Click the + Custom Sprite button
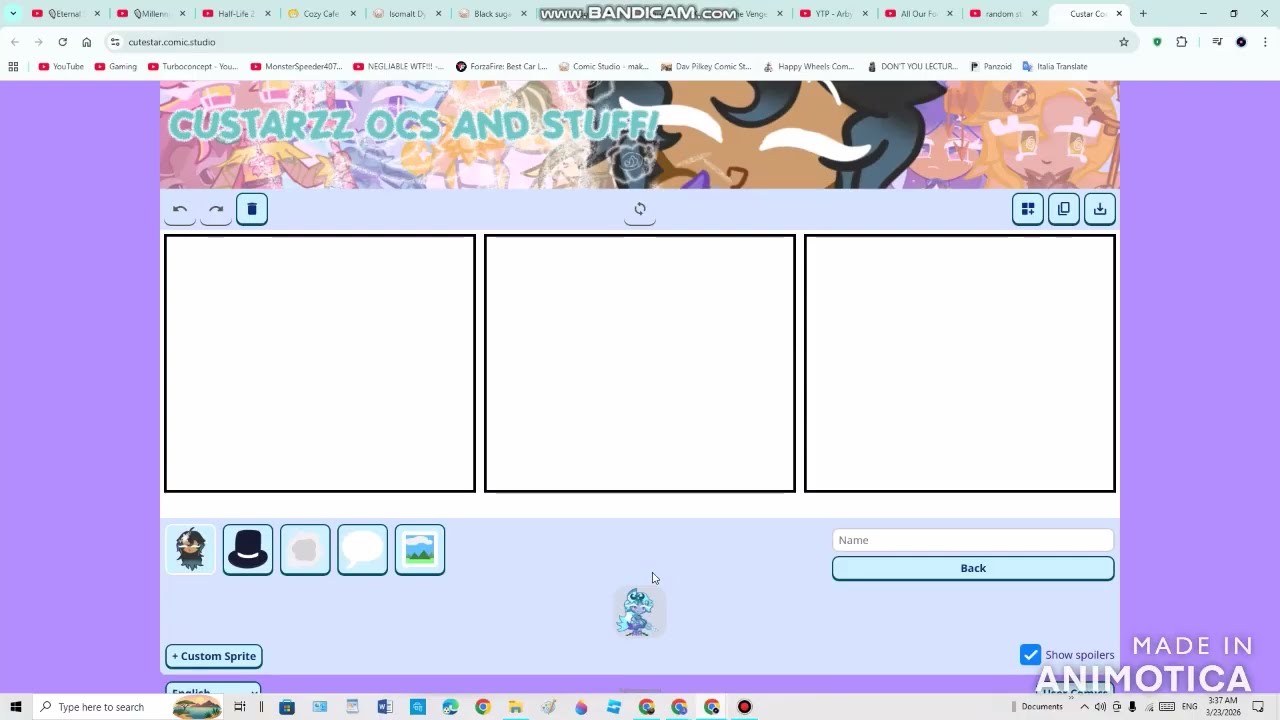 pyautogui.click(x=214, y=656)
